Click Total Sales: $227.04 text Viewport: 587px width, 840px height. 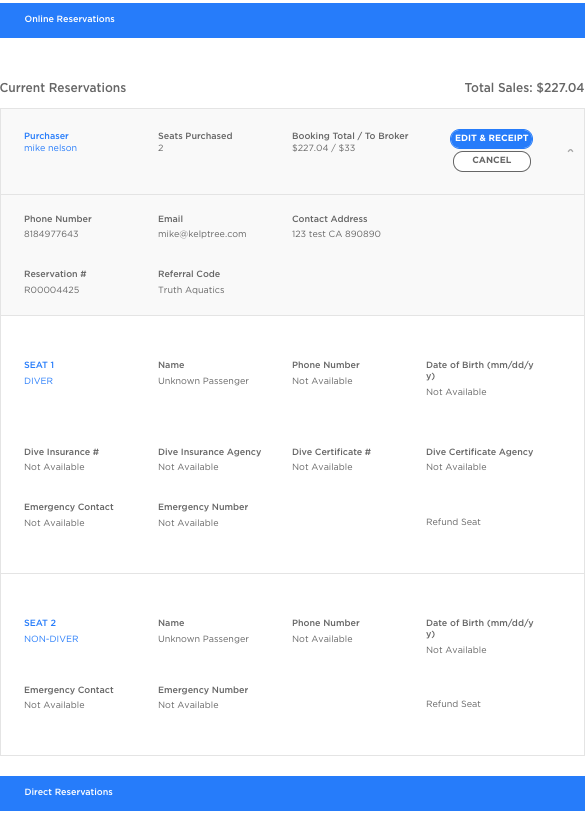[x=524, y=88]
